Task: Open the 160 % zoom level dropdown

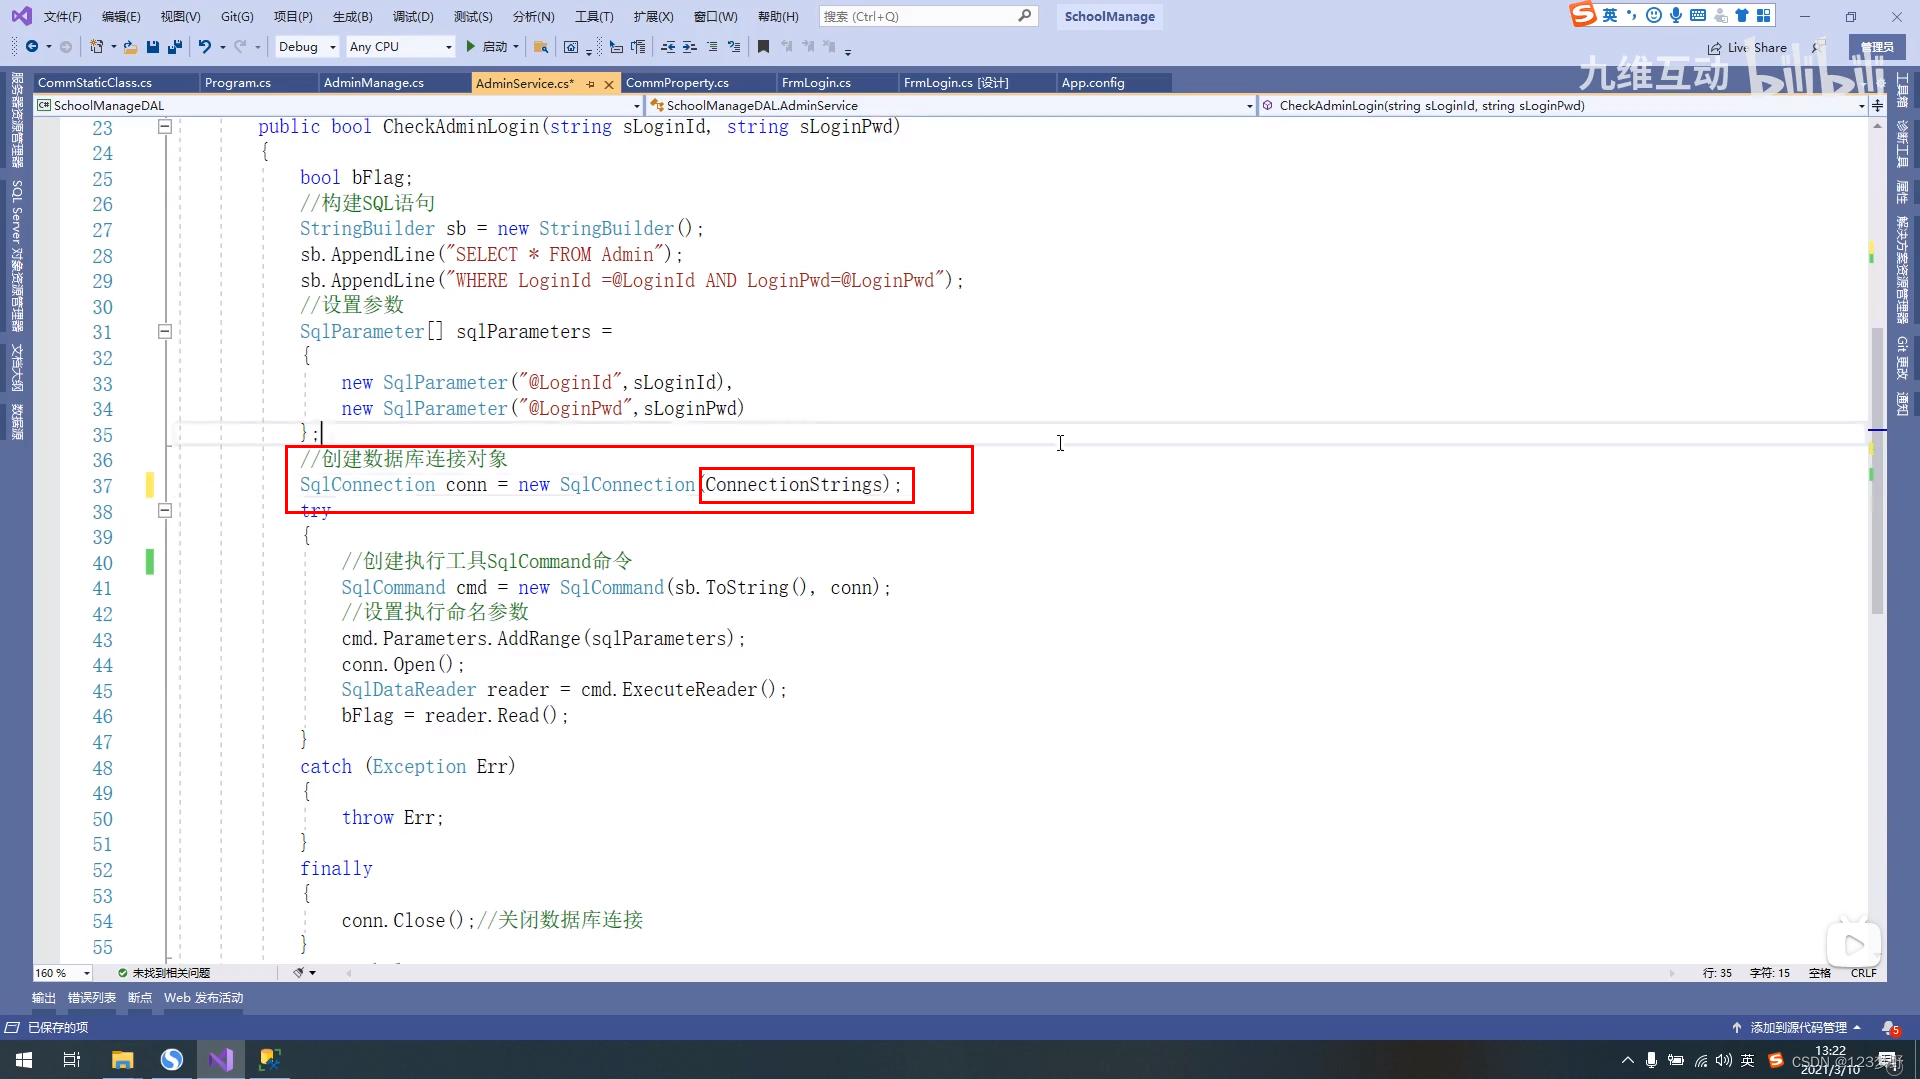Action: pyautogui.click(x=62, y=973)
